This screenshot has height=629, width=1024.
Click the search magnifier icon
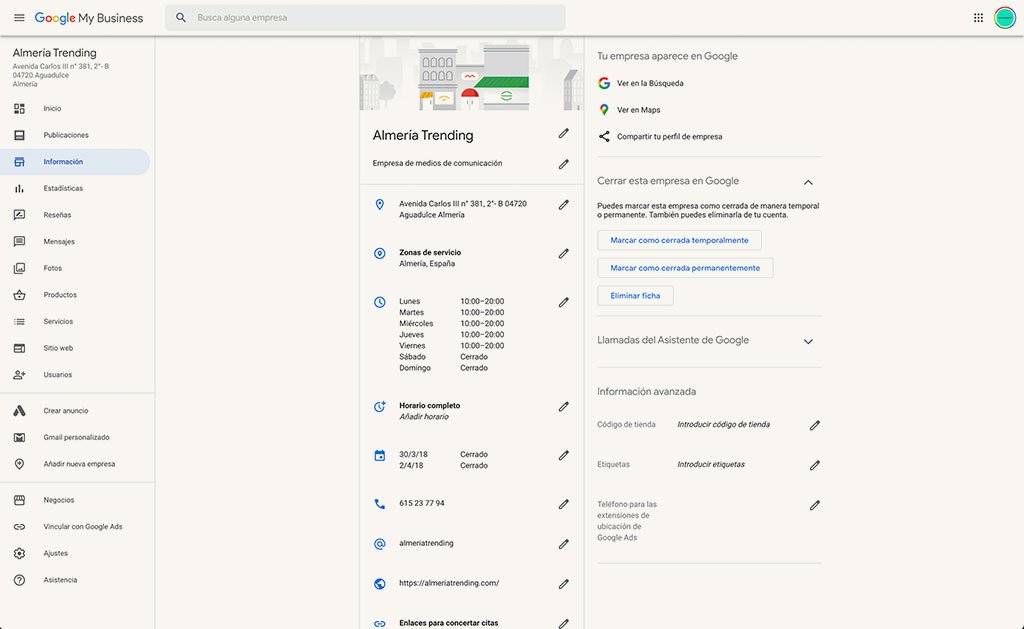coord(181,18)
